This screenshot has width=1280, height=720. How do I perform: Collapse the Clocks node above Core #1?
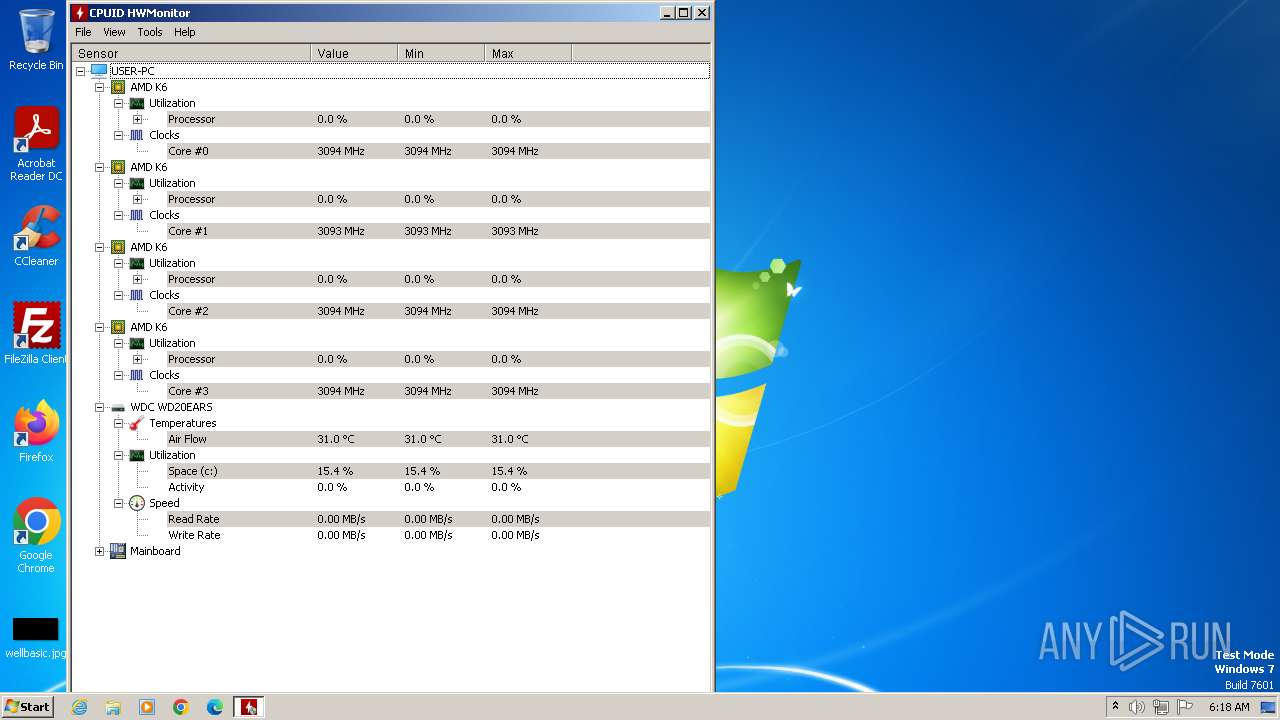(118, 215)
